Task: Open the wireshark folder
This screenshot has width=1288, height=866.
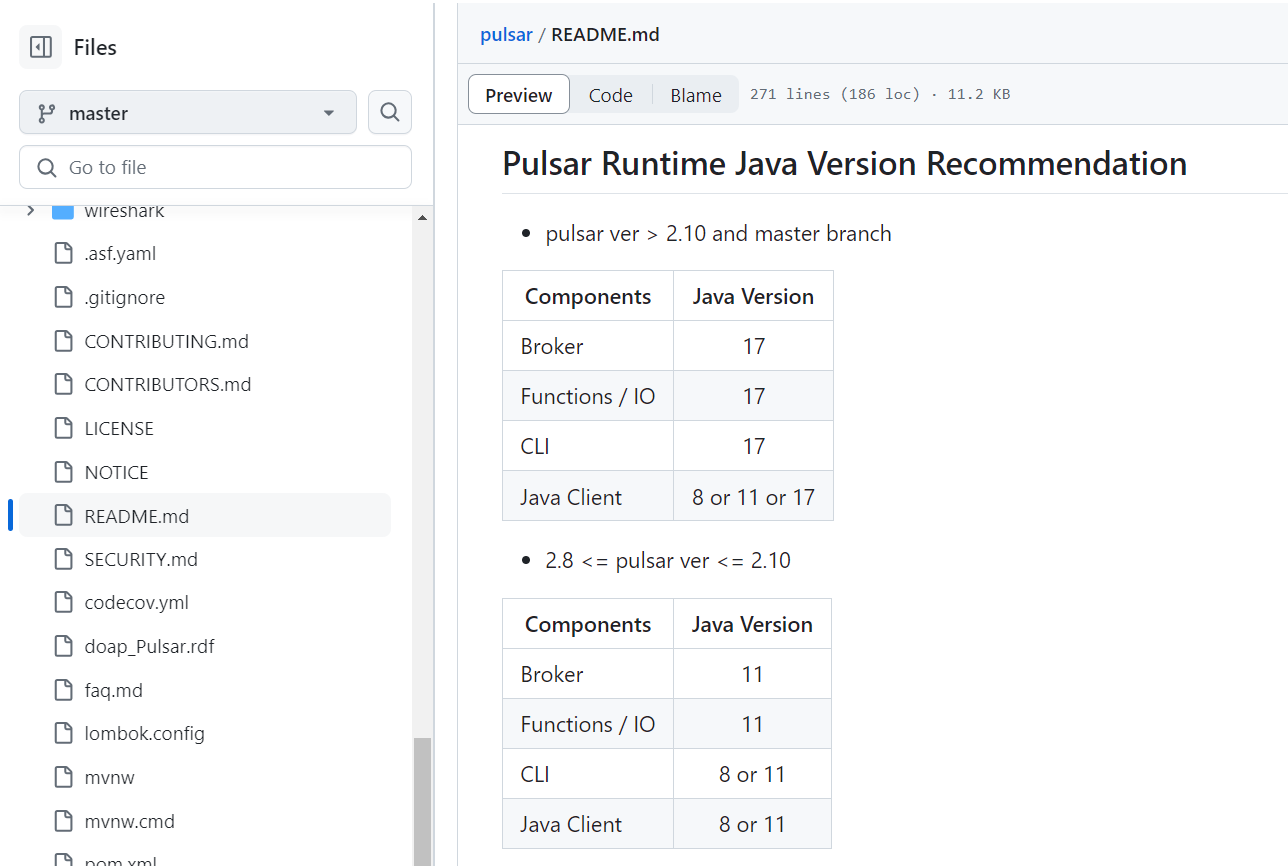Action: click(x=124, y=211)
